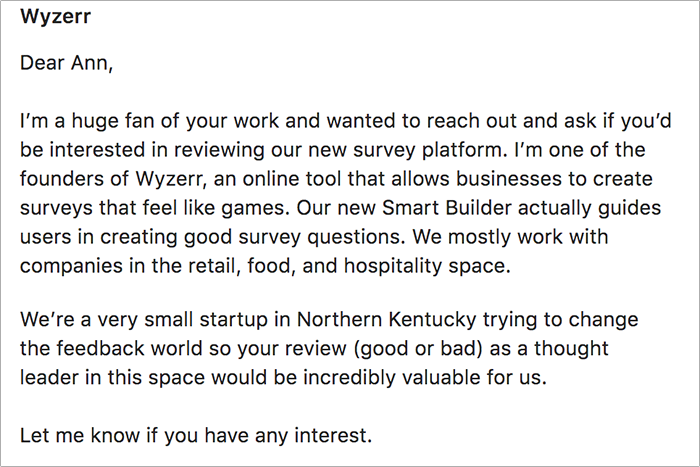Click the bold Wyzerr sender heading
700x467 pixels.
coord(55,17)
